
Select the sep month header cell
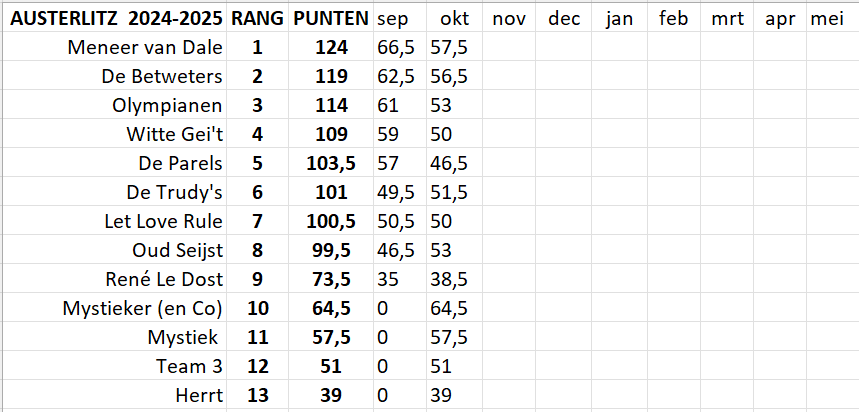(x=398, y=19)
